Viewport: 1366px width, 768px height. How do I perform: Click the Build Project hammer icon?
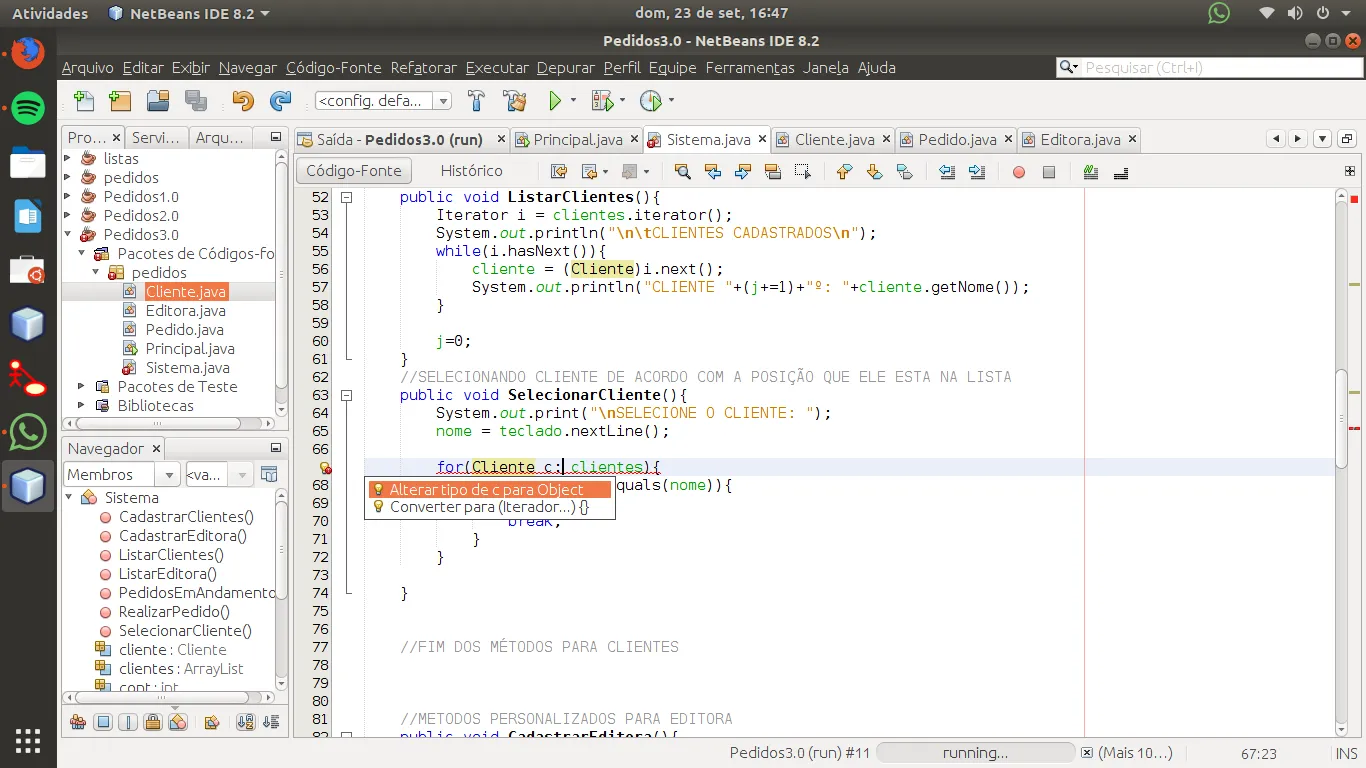click(476, 101)
